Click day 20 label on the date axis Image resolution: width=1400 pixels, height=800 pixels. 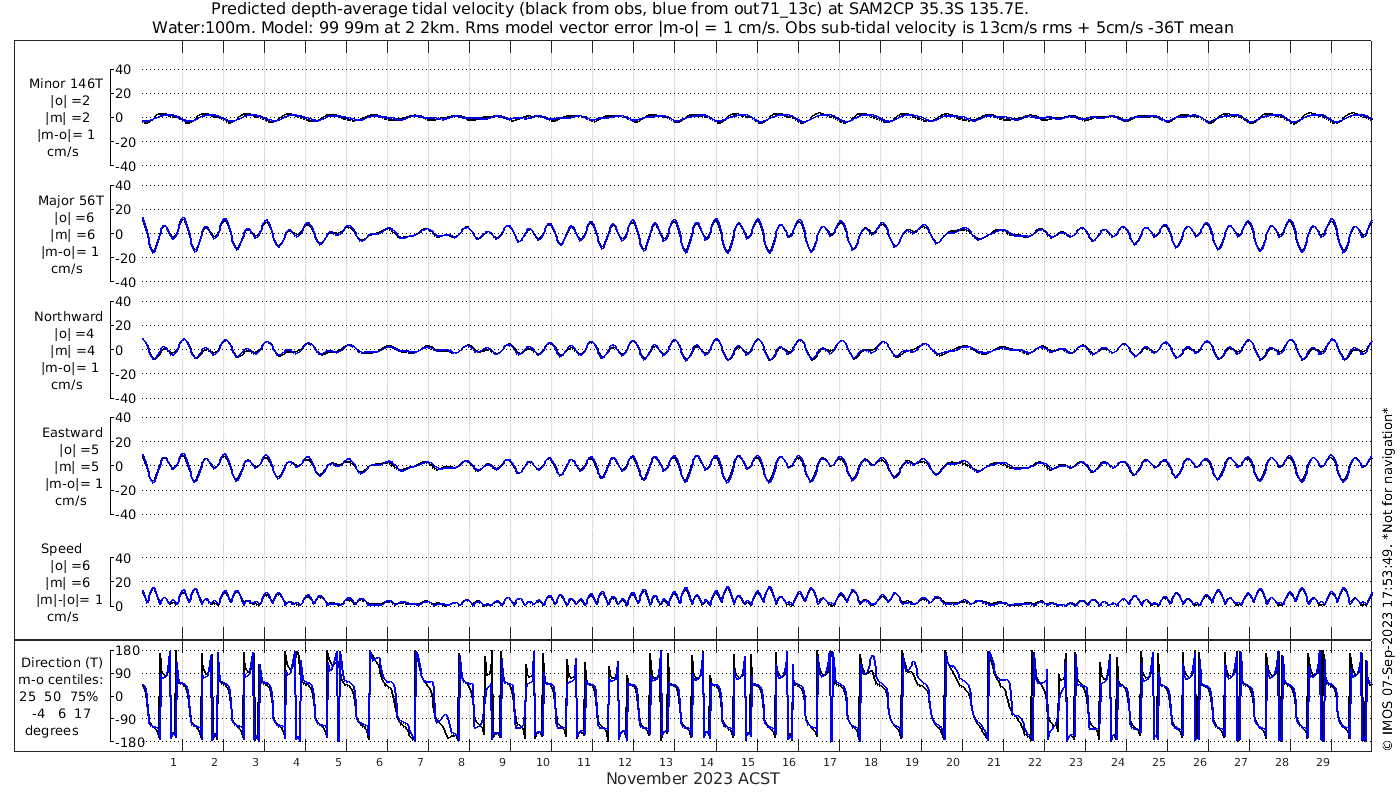(x=953, y=762)
